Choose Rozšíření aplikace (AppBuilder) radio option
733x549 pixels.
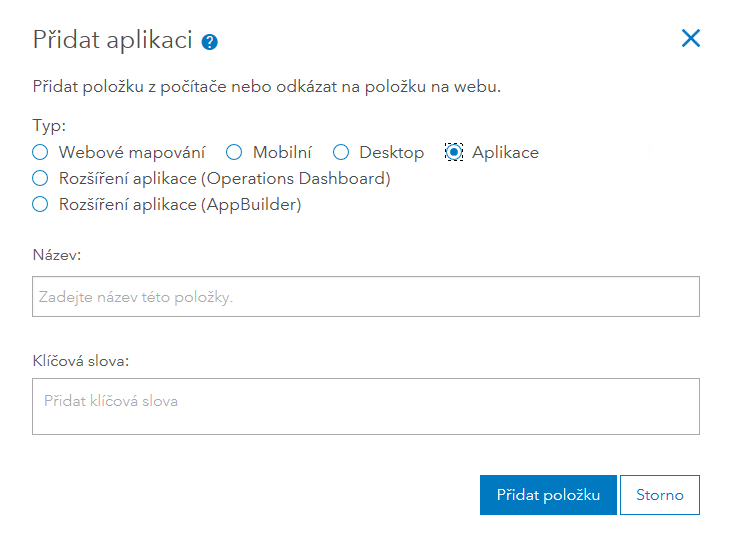[40, 205]
